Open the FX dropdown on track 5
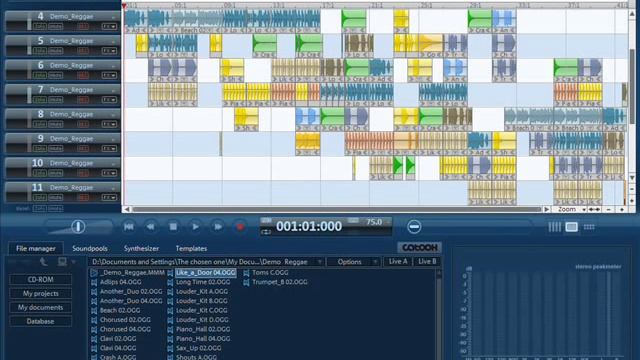Screen dimensions: 640x360 [x=109, y=51]
